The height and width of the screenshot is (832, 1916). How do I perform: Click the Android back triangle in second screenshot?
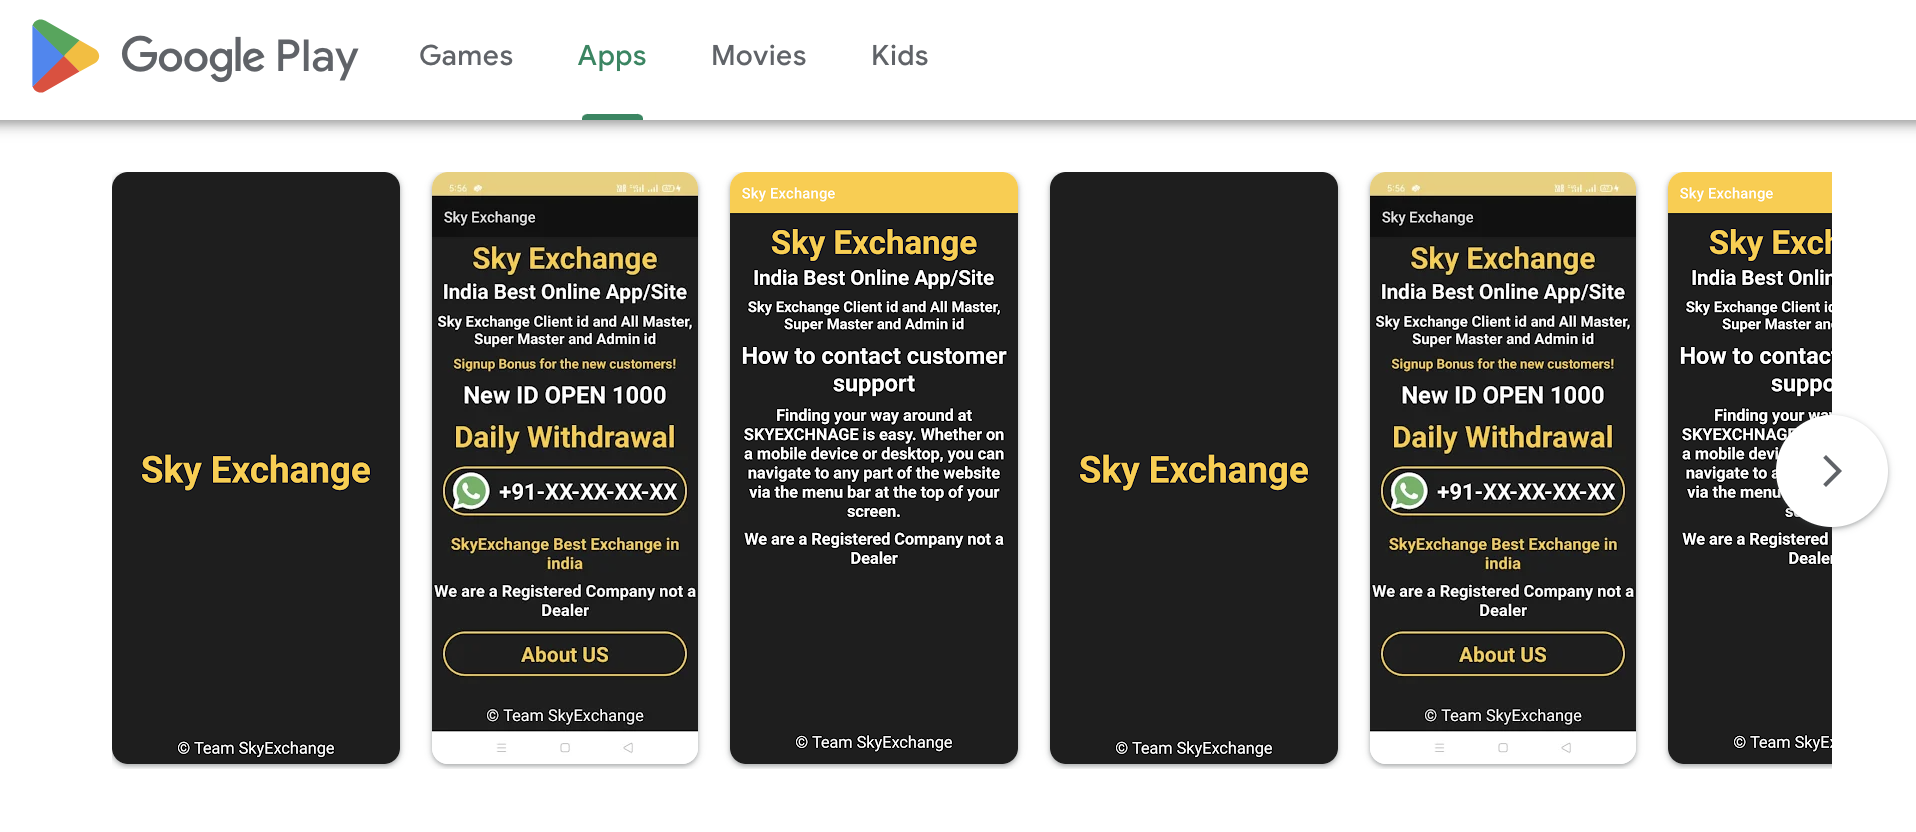coord(628,748)
